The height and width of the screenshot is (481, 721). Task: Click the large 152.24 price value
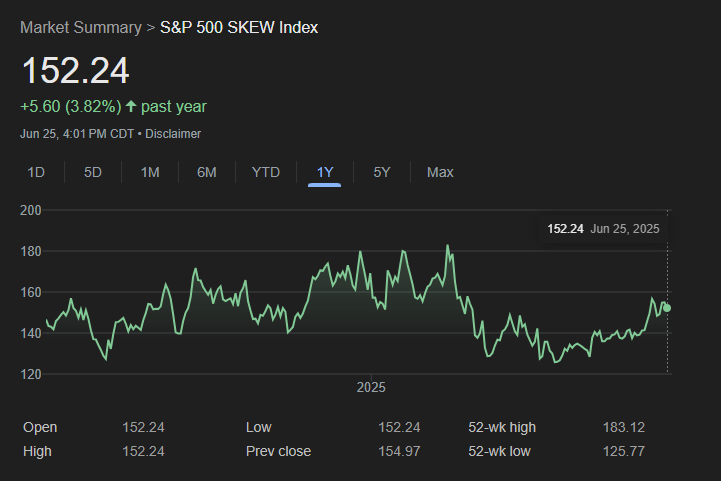[x=75, y=70]
